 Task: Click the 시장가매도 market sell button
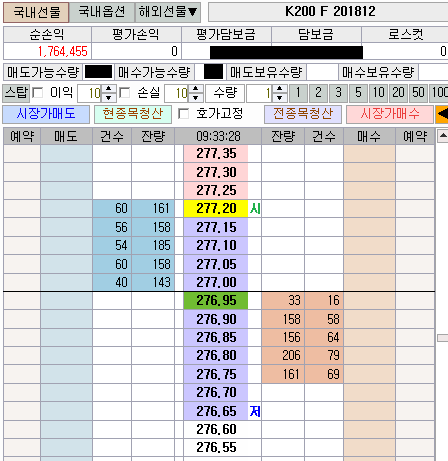click(46, 114)
